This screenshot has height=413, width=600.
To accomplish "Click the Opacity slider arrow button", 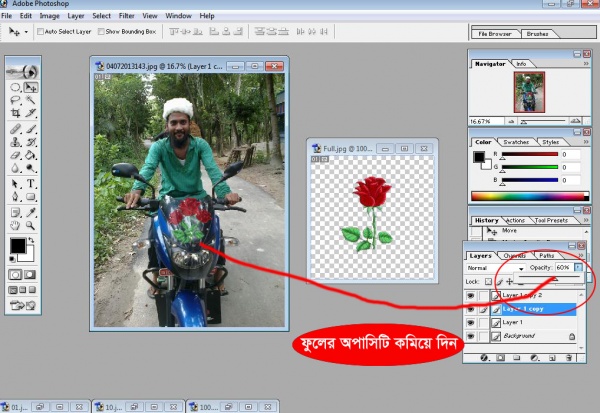I will (x=579, y=267).
